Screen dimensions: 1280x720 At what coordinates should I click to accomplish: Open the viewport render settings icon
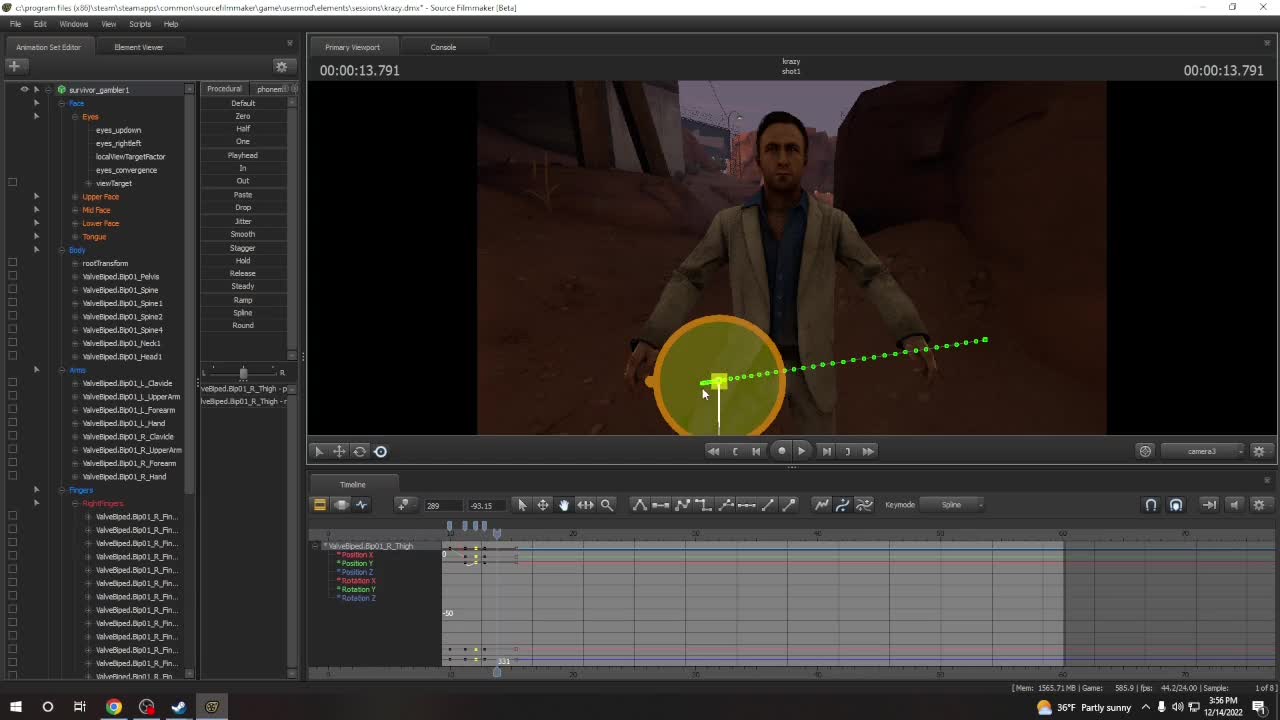[x=1145, y=451]
